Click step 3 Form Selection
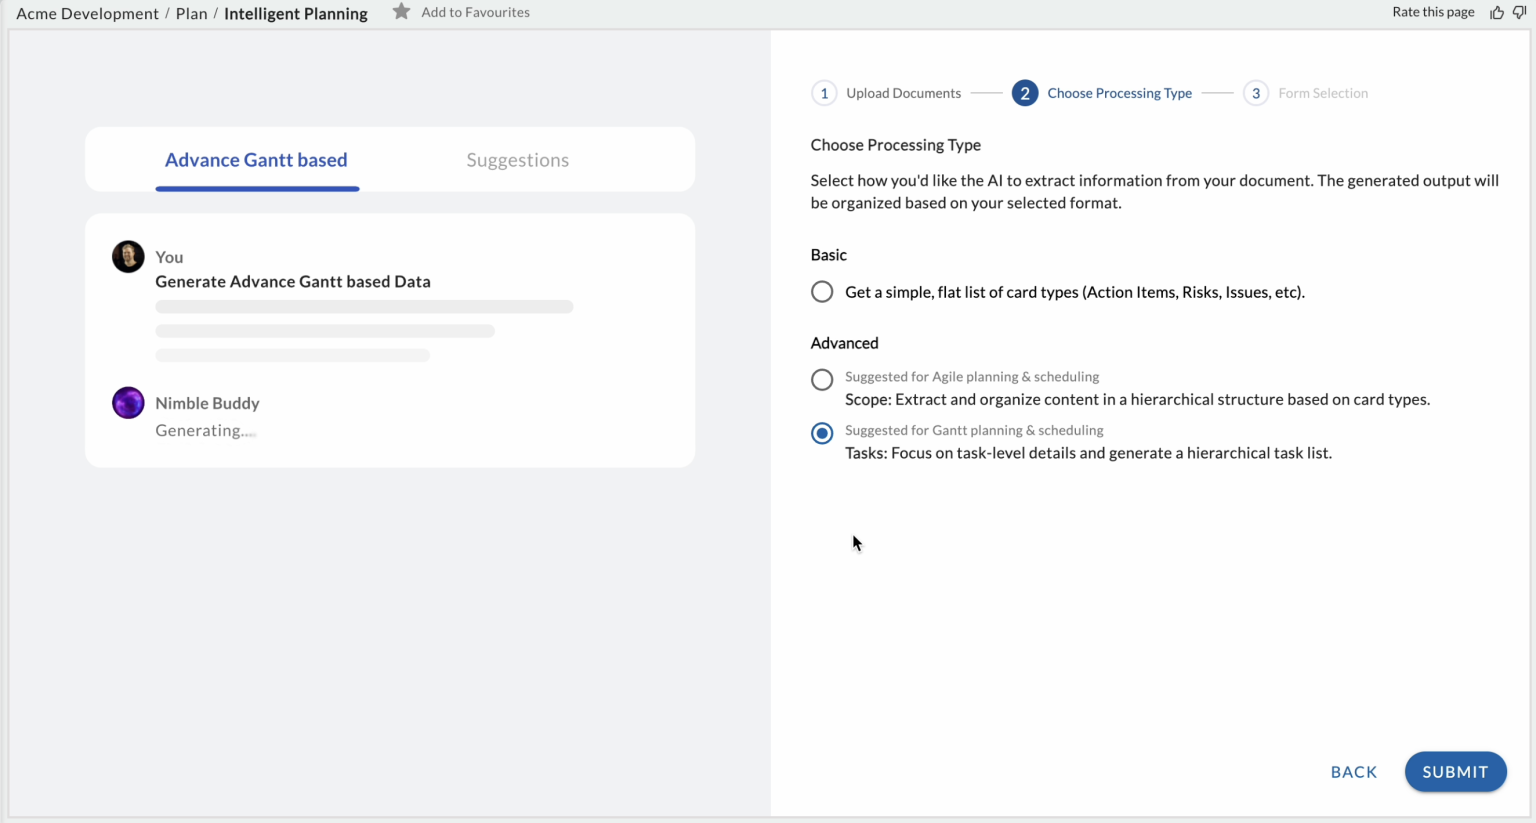Image resolution: width=1536 pixels, height=823 pixels. coord(1306,93)
